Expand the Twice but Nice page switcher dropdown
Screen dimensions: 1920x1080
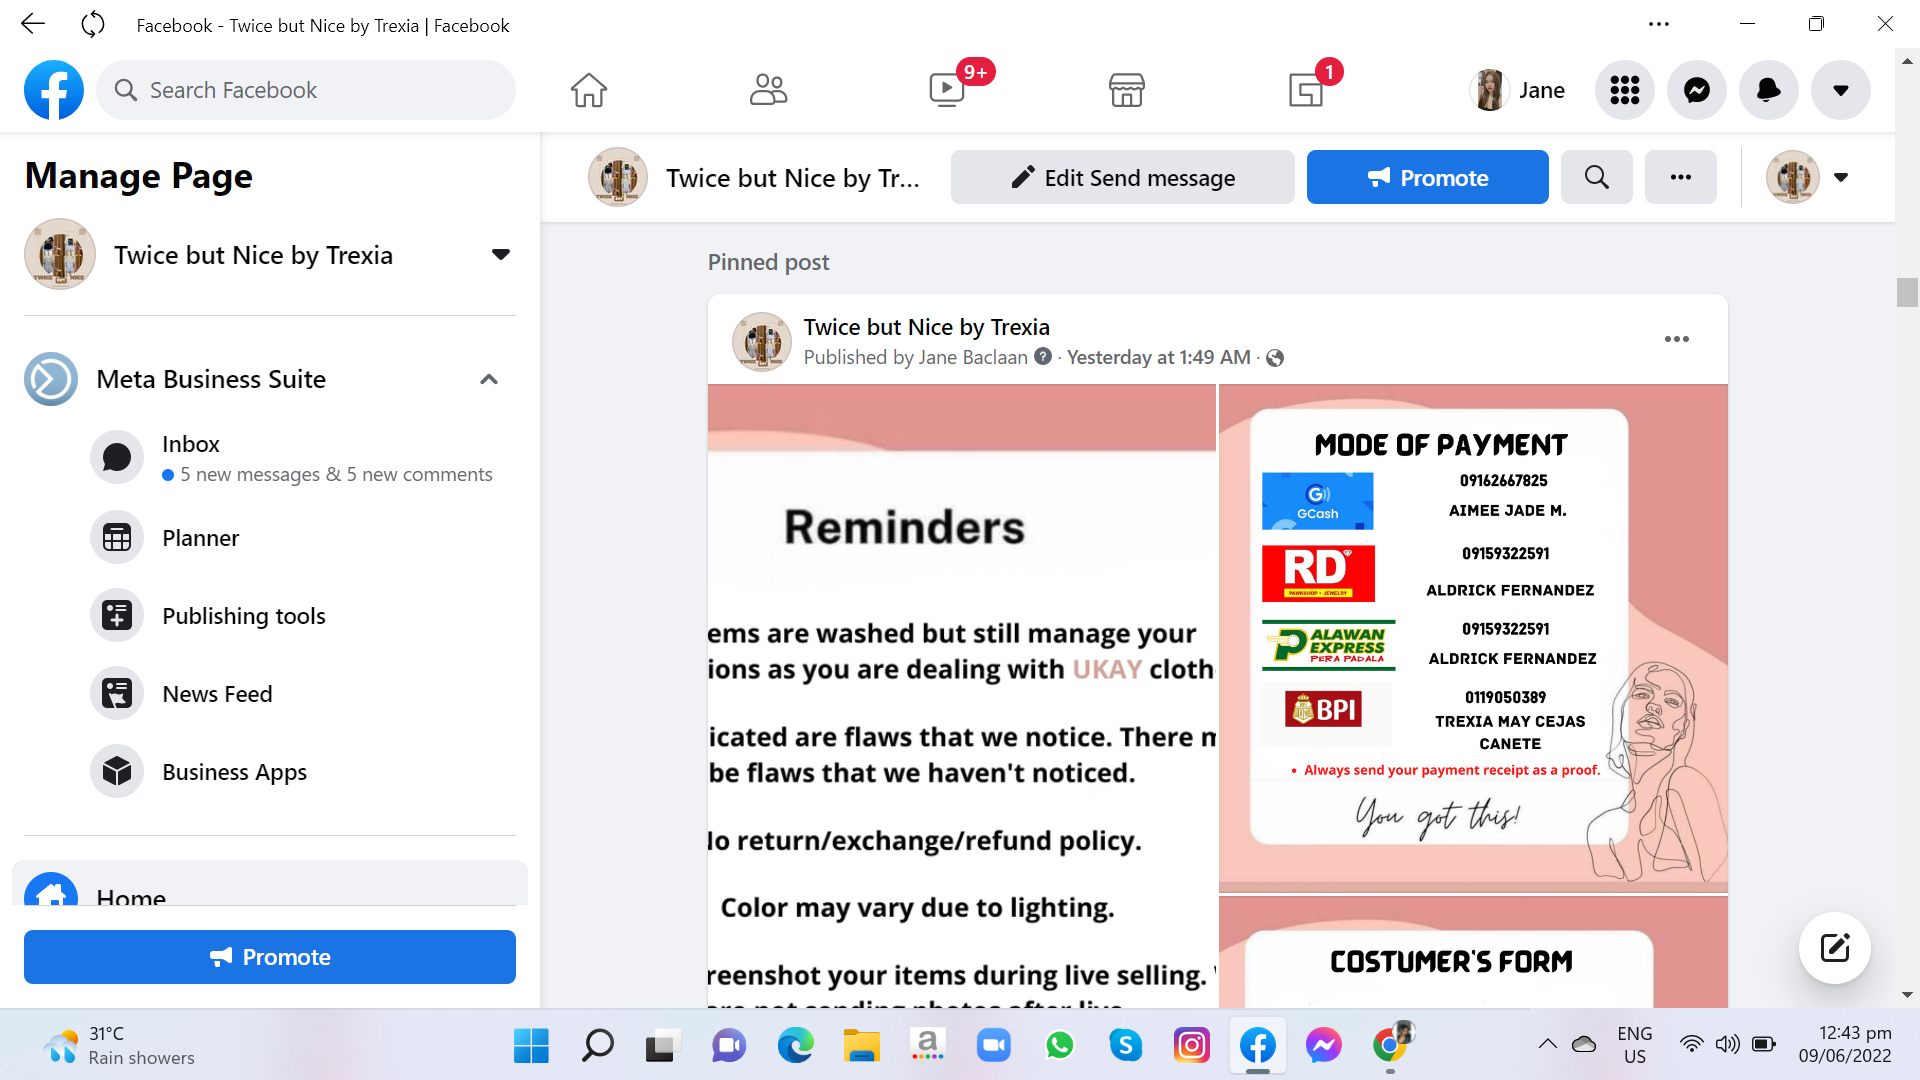[501, 254]
